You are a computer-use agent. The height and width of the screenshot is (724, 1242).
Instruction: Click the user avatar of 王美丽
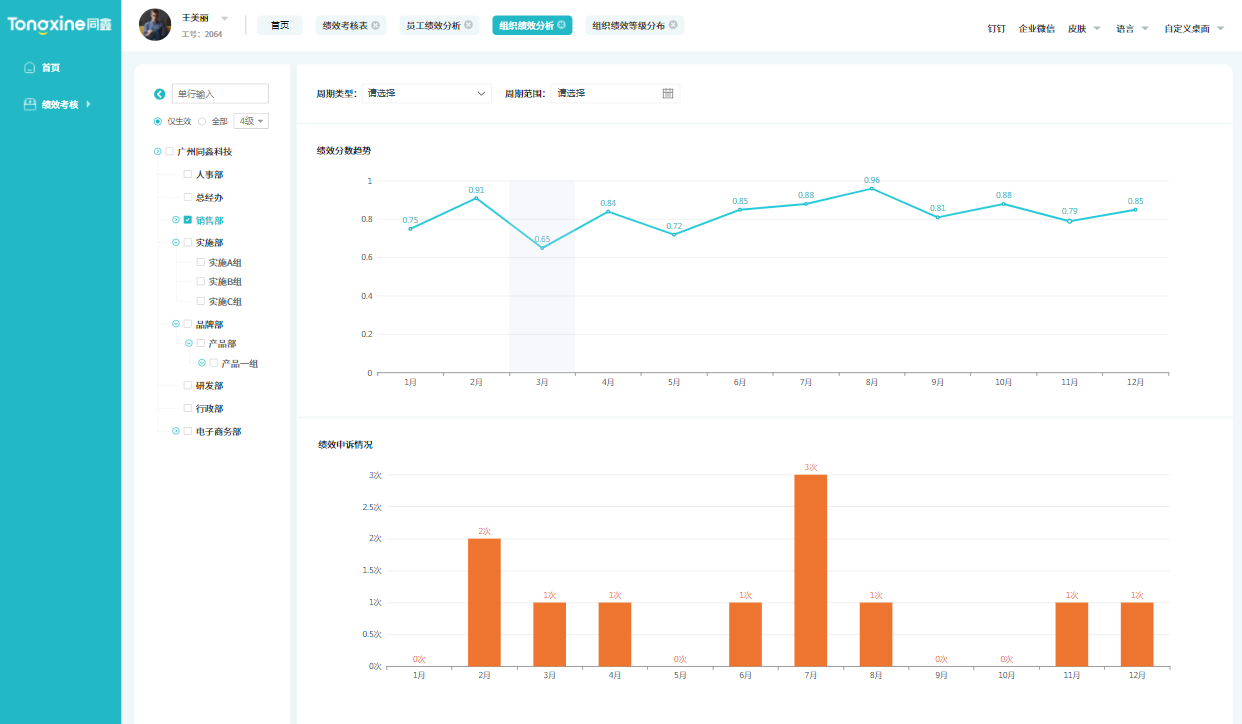[x=155, y=25]
